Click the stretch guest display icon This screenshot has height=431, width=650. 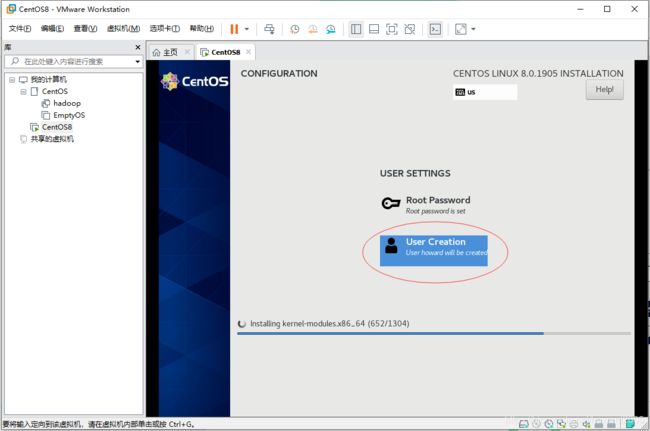(461, 29)
